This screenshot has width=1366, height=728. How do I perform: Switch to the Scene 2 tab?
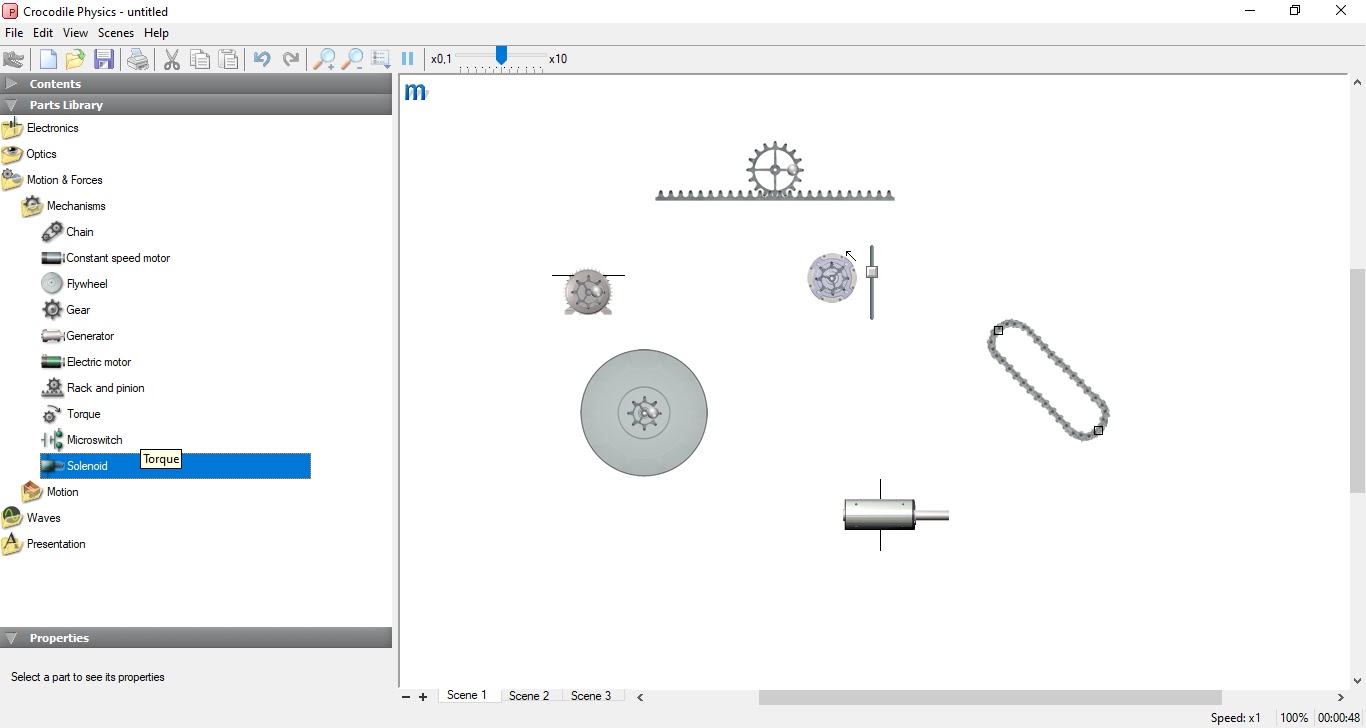[x=529, y=696]
